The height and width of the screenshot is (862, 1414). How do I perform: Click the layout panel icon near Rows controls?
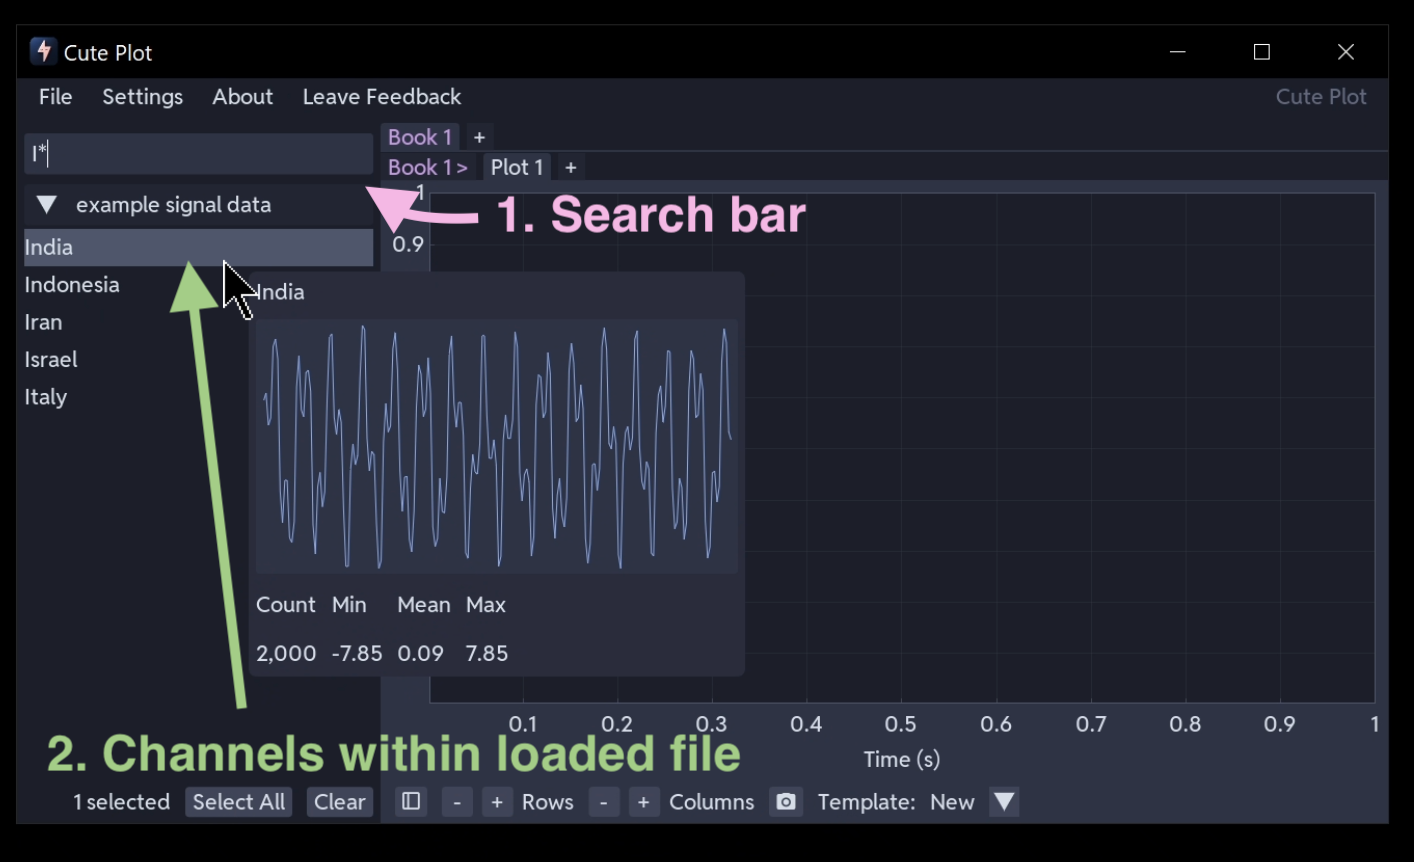tap(410, 801)
